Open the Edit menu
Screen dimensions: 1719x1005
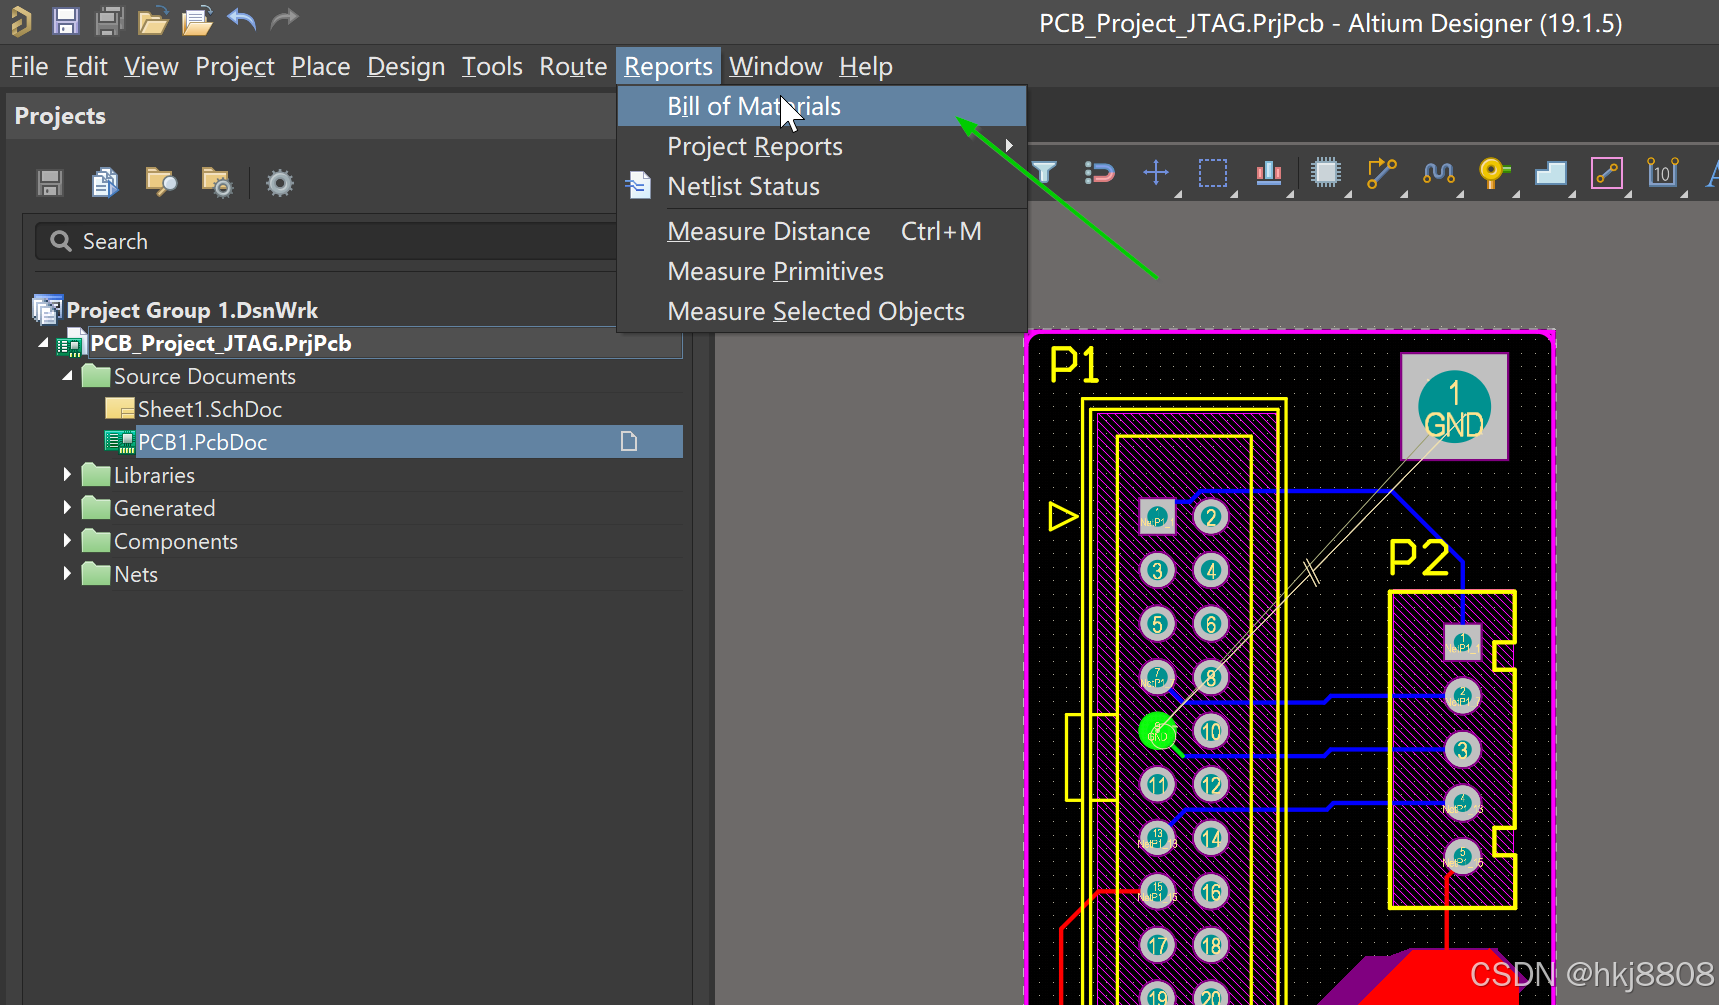click(x=86, y=67)
